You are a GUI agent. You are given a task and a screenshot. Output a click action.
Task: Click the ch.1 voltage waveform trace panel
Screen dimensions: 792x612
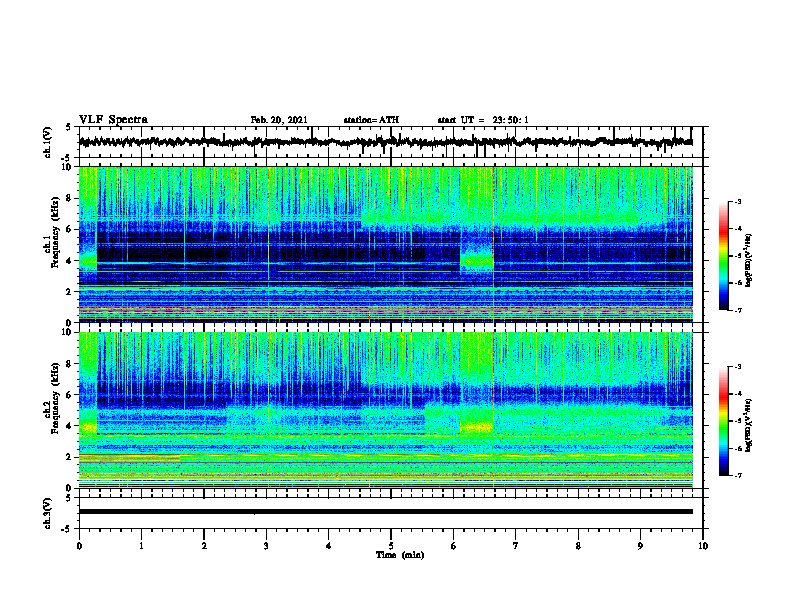pos(391,142)
